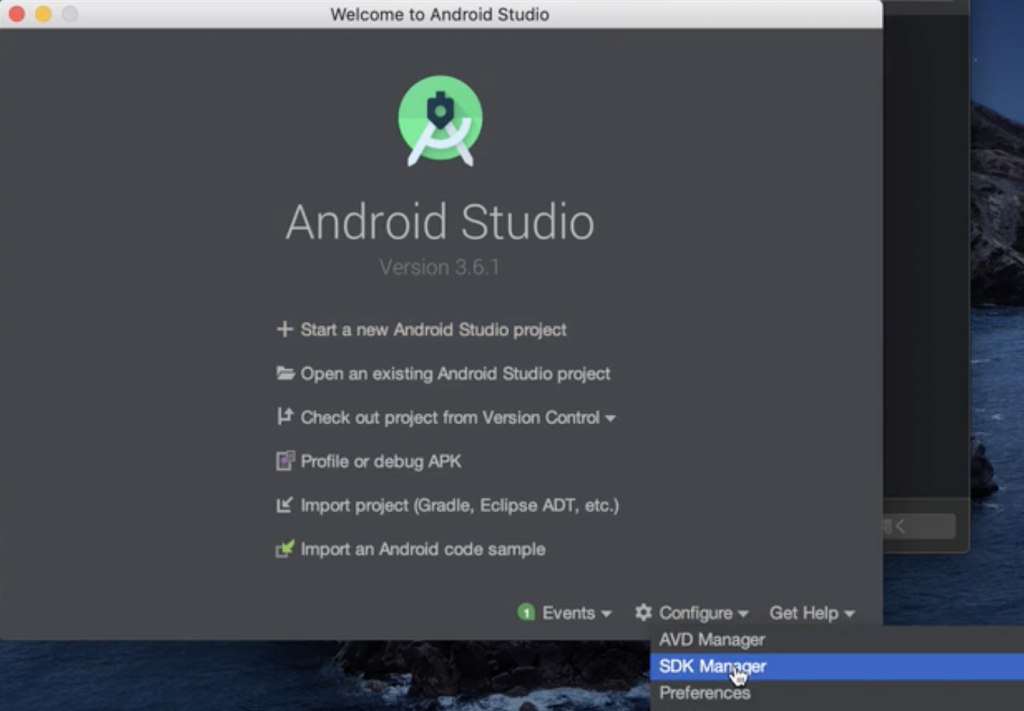This screenshot has width=1024, height=711.
Task: Click the open folder icon
Action: pyautogui.click(x=285, y=373)
